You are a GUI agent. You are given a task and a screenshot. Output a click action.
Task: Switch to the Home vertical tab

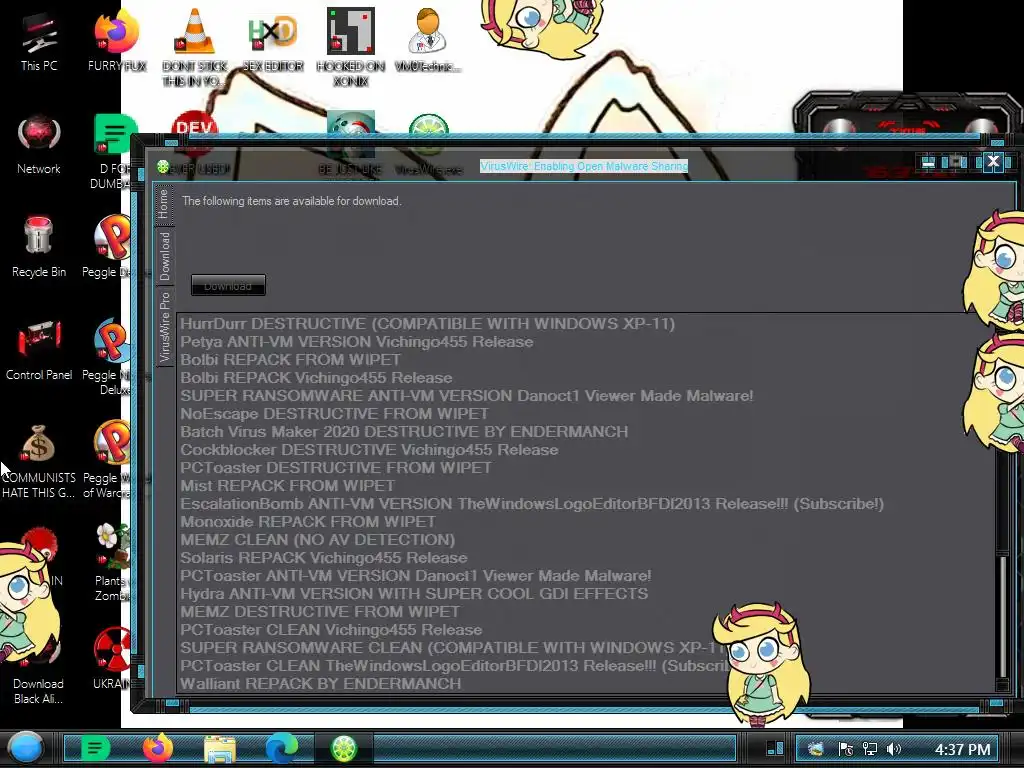[164, 204]
